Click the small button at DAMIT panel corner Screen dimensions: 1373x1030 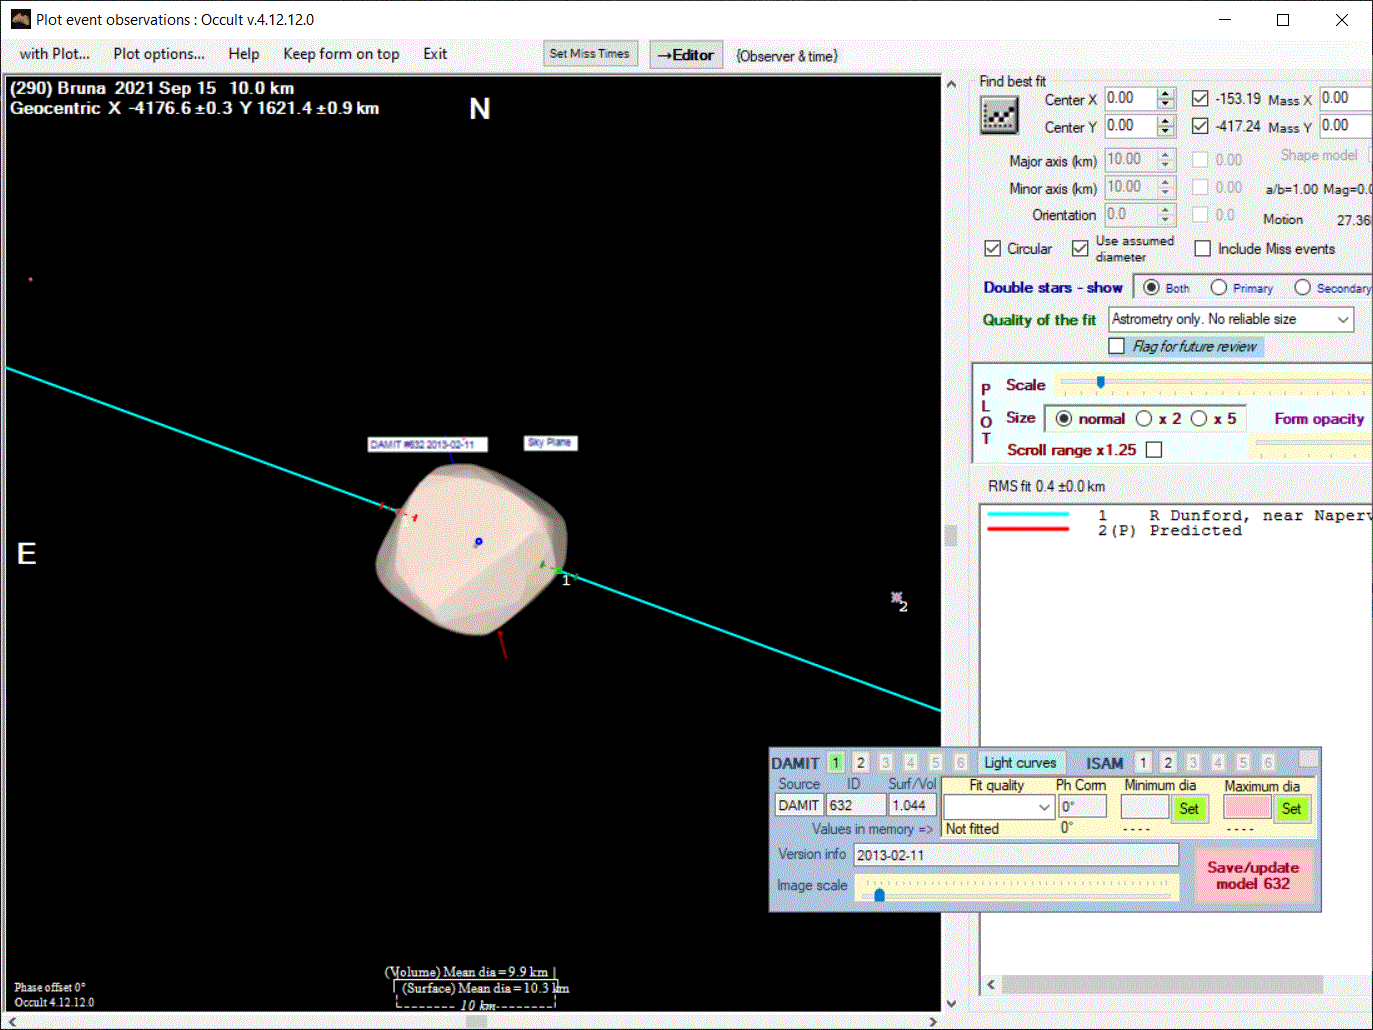coord(1308,760)
